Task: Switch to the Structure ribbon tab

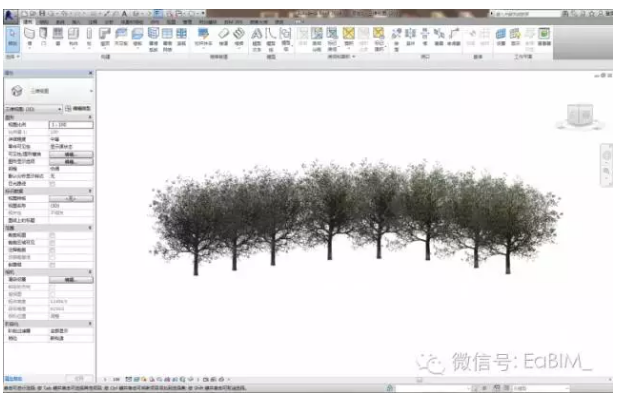Action: coord(44,22)
